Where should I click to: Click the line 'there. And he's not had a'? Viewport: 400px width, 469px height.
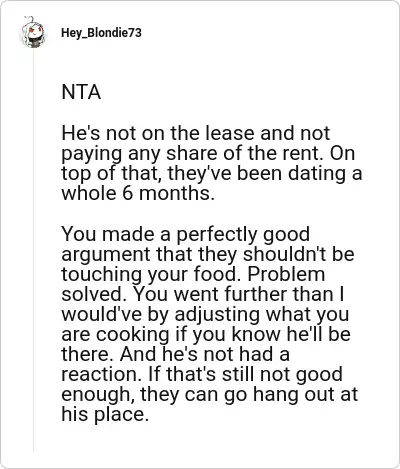(x=175, y=354)
